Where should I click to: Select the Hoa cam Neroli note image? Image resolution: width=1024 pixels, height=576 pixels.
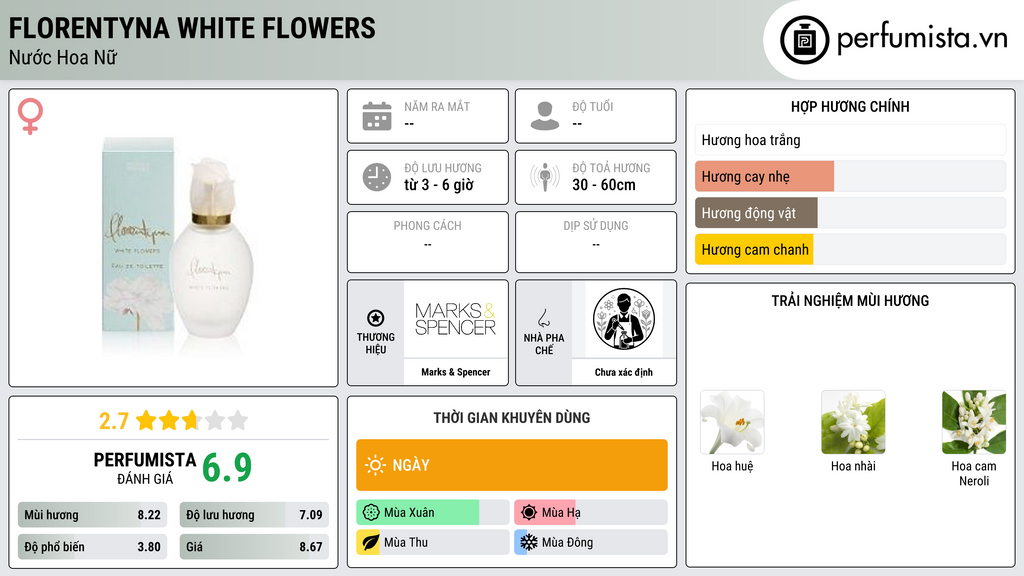pyautogui.click(x=974, y=422)
